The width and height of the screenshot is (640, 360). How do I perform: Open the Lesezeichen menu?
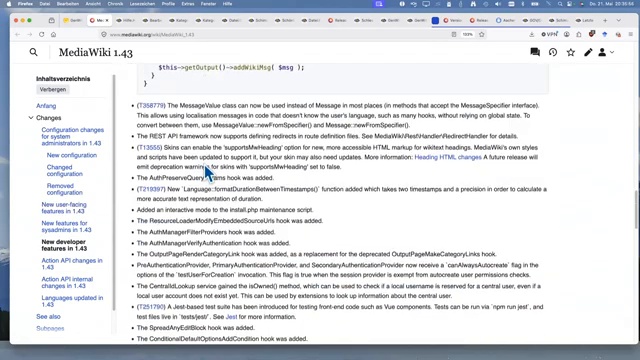pyautogui.click(x=142, y=4)
